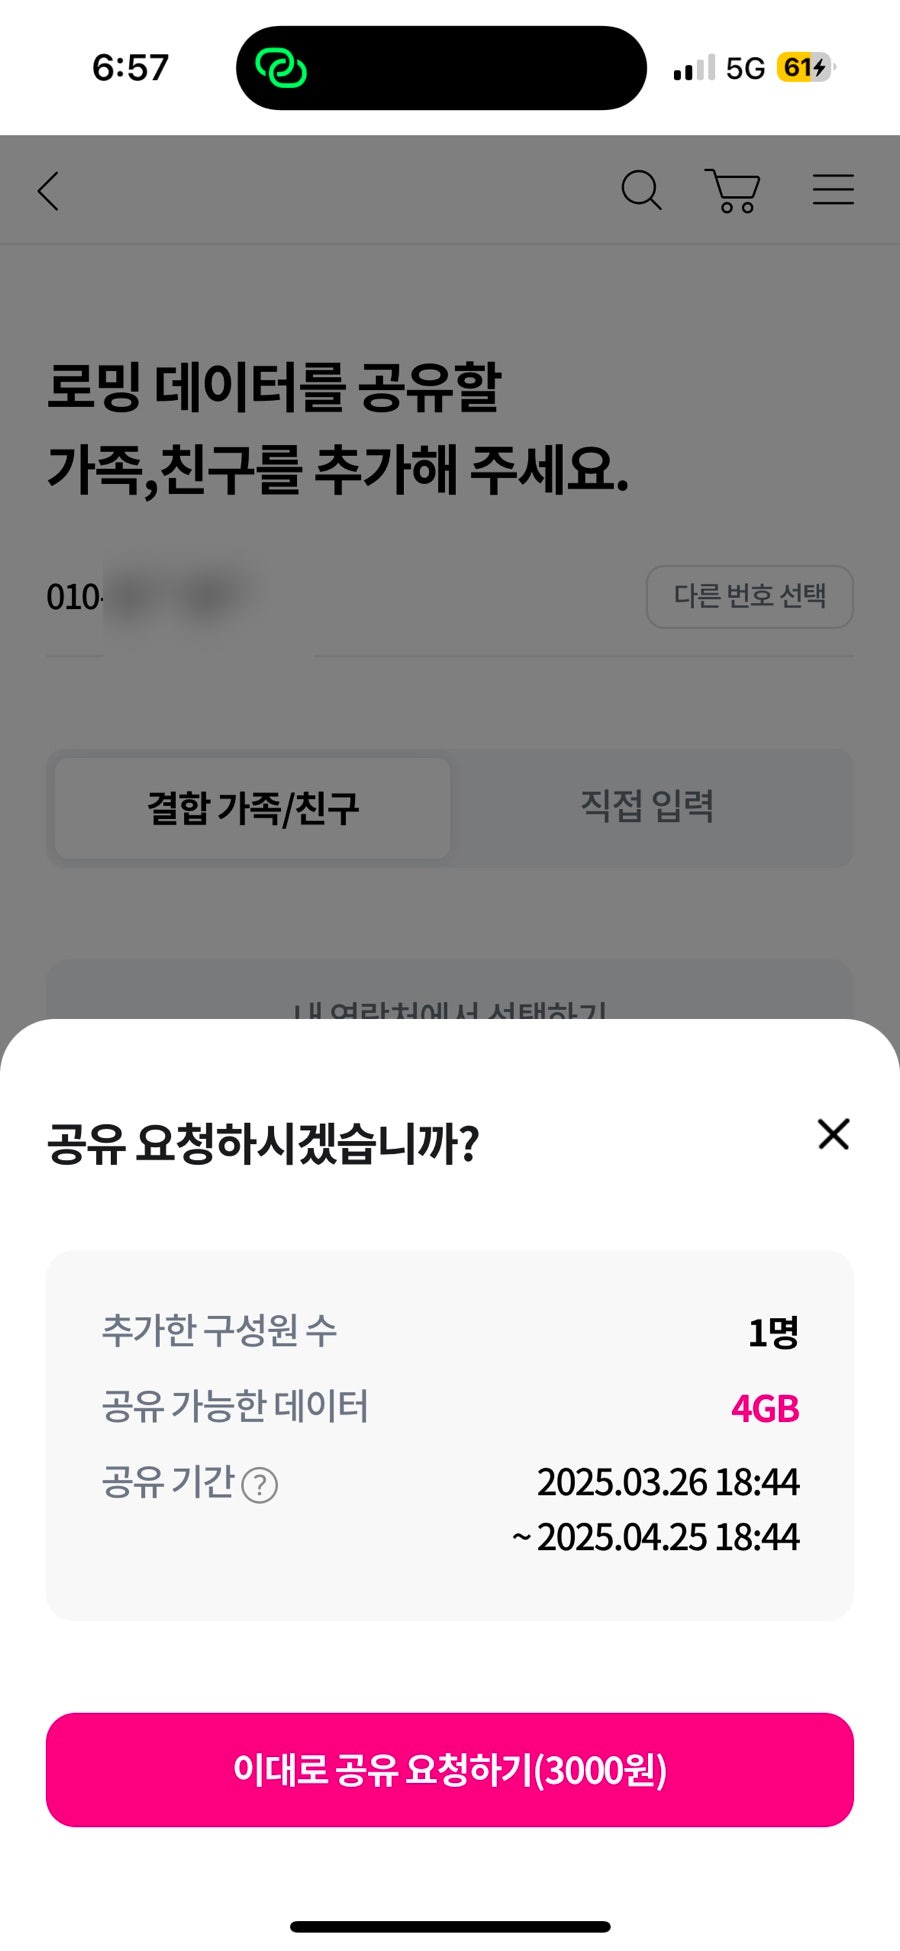The image size is (900, 1951).
Task: Tap the help icon beside 공유 기간
Action: [x=260, y=1485]
